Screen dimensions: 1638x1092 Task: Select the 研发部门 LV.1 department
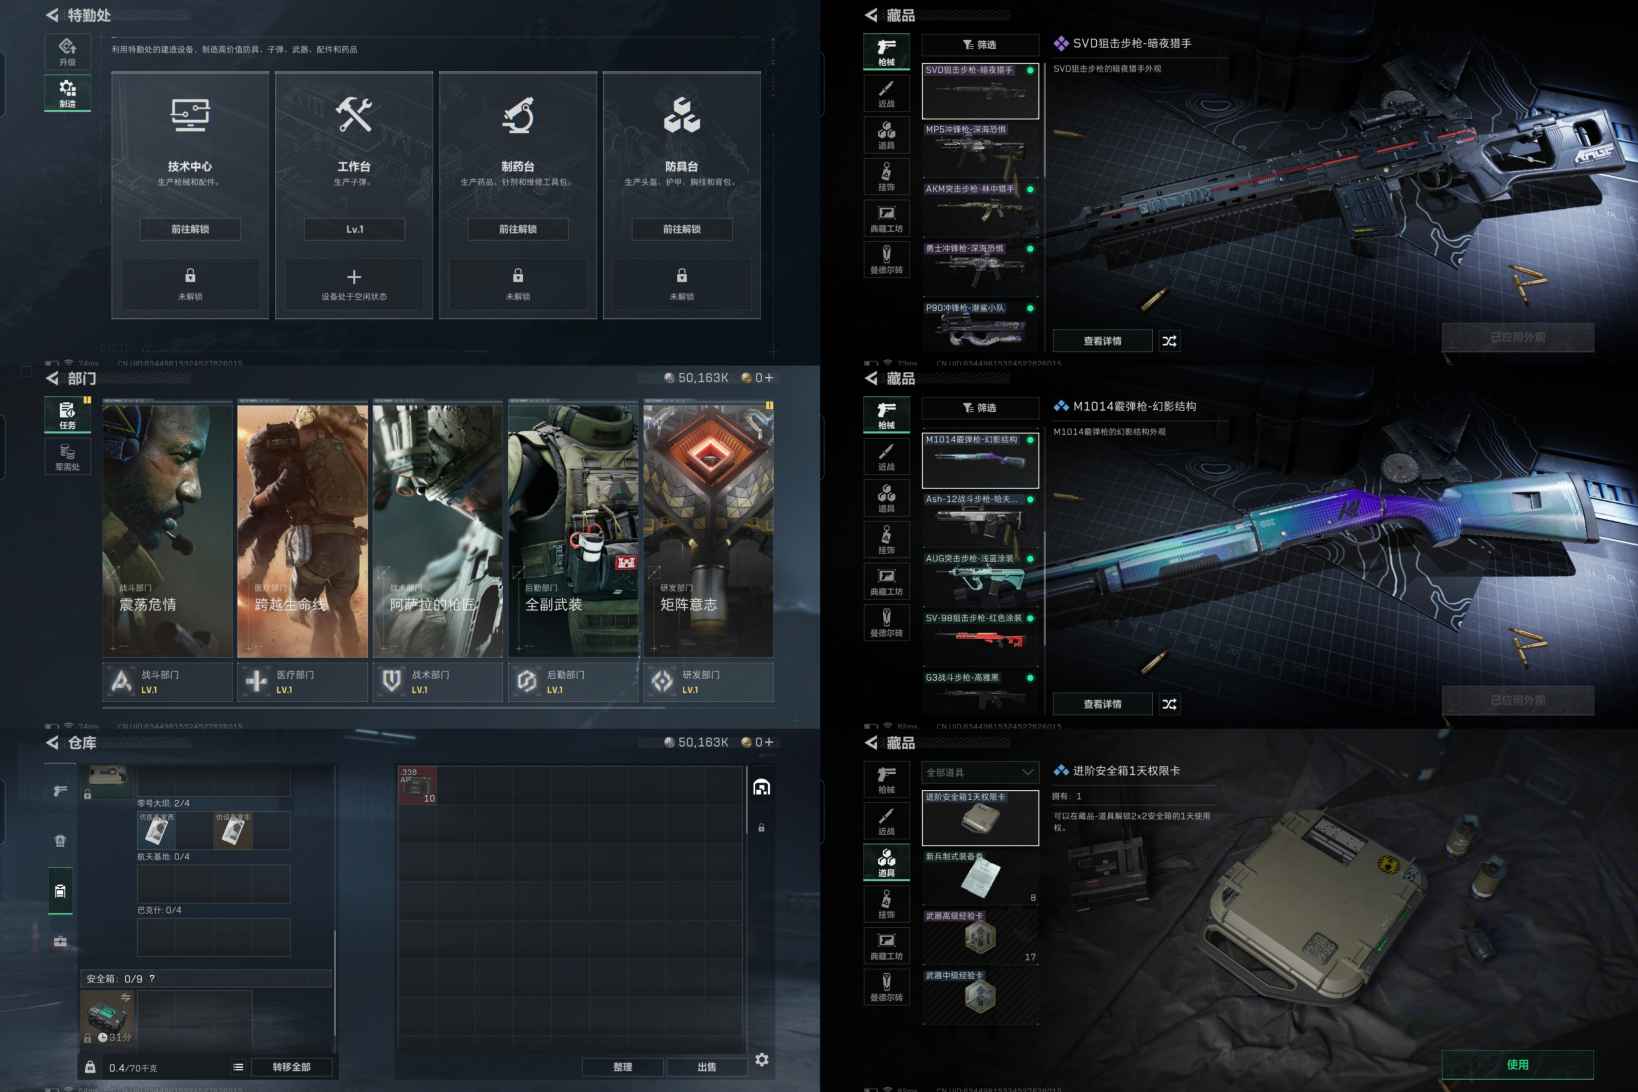tap(708, 681)
